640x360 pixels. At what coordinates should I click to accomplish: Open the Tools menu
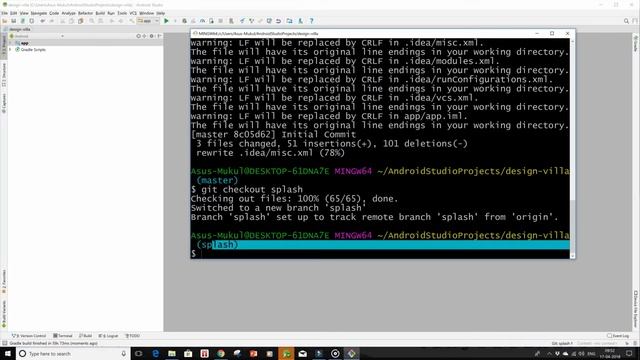point(122,13)
